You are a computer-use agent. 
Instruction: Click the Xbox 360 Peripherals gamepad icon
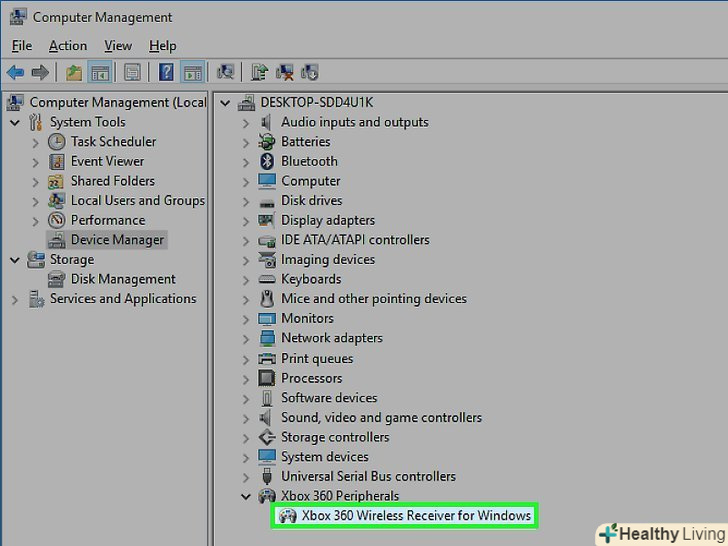tap(266, 496)
